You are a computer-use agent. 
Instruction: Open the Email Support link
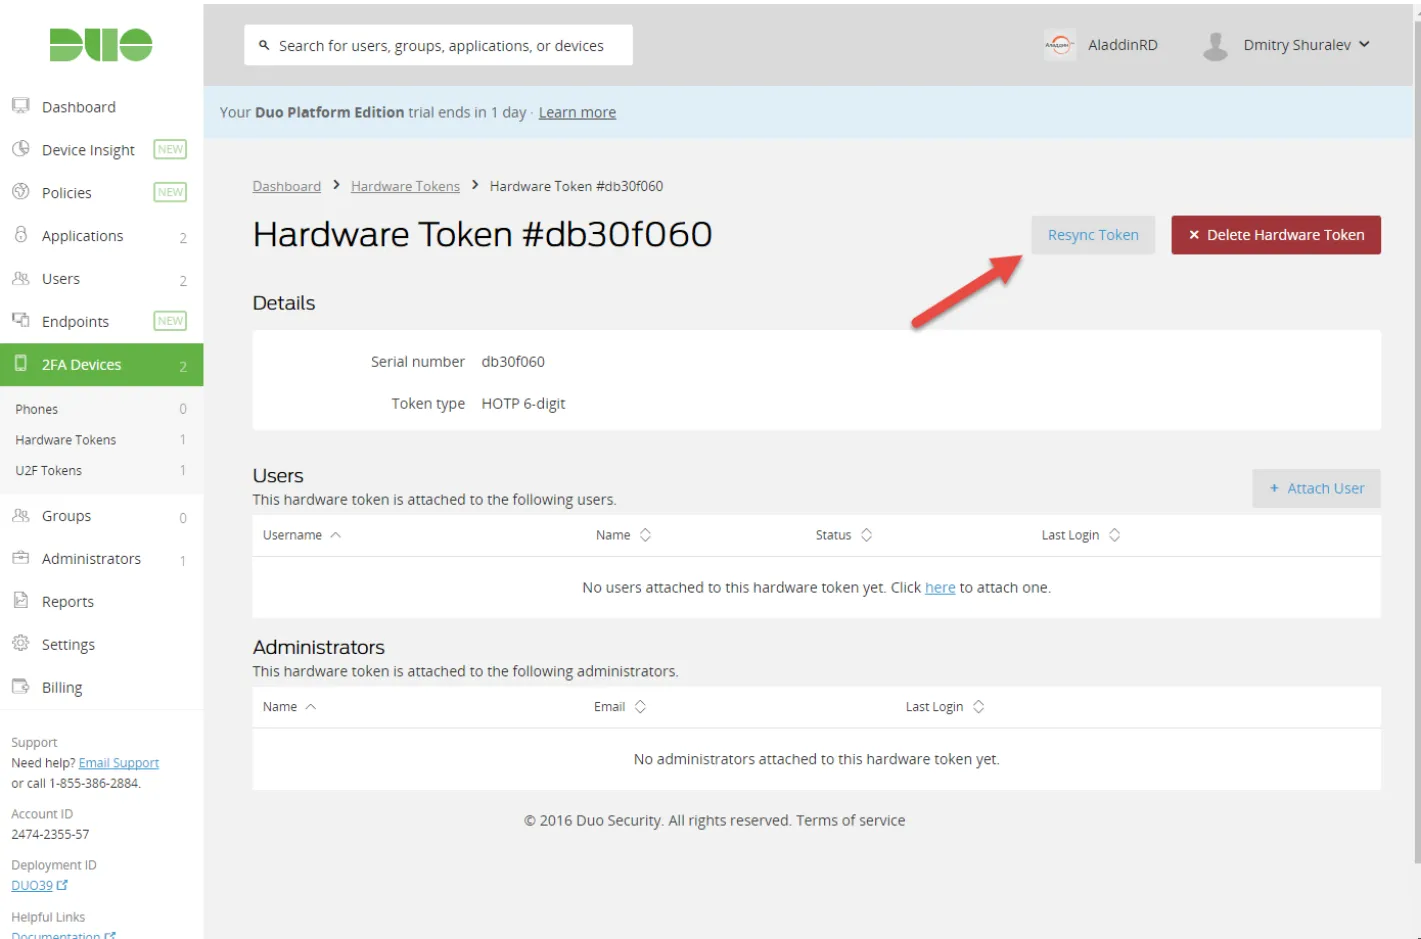pos(119,763)
